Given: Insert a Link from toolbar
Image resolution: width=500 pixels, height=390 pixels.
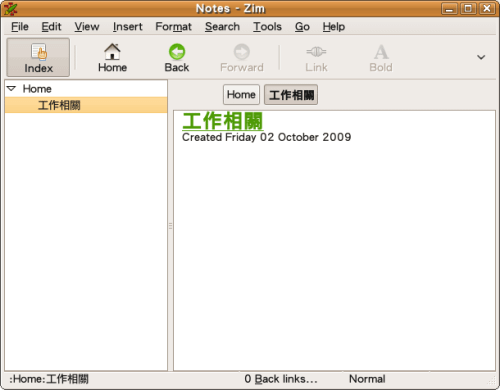Looking at the screenshot, I should (x=316, y=57).
